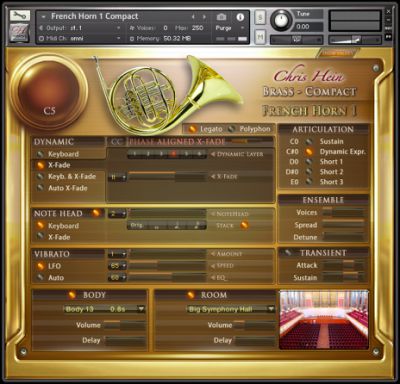Select dynamic layer 4

(173, 154)
